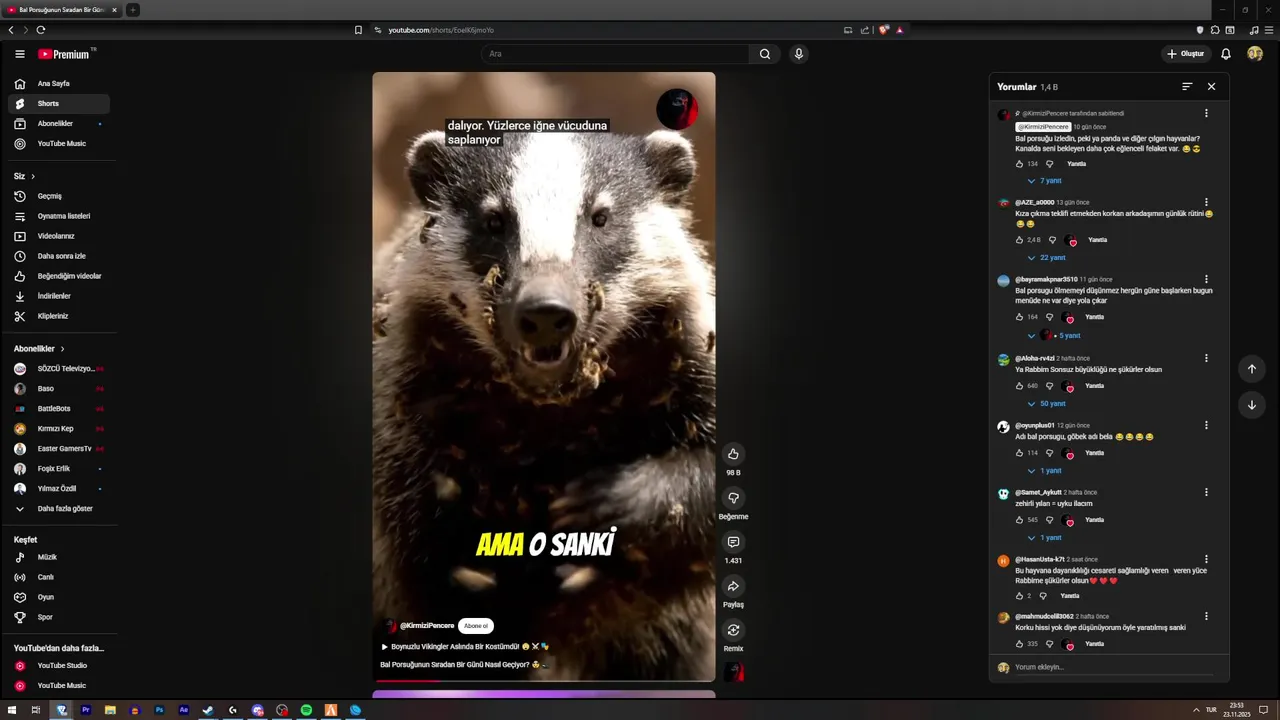The height and width of the screenshot is (720, 1280).
Task: Seek on the Short's red progress bar
Action: 544,681
